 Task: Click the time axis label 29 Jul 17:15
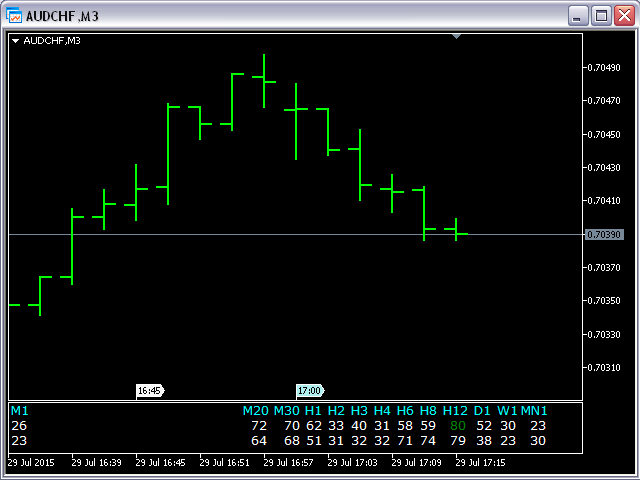coord(480,463)
